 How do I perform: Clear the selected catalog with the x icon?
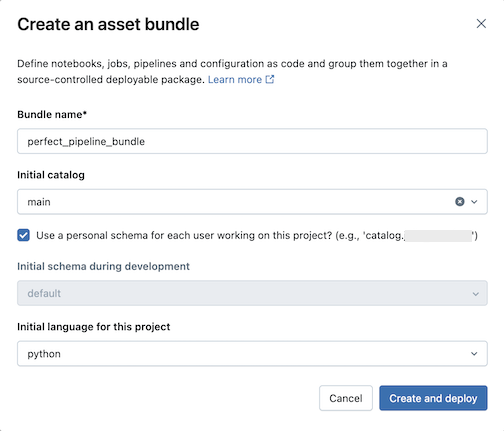click(460, 202)
